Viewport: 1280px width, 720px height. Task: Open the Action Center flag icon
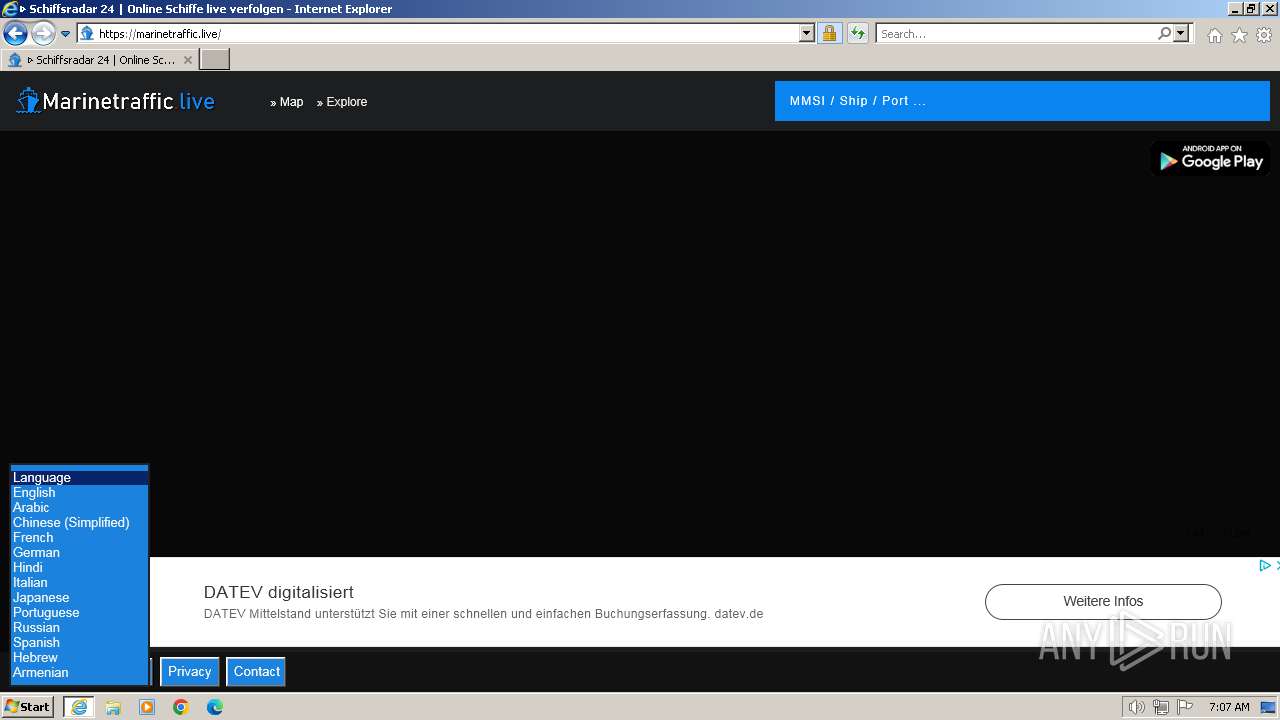[1185, 707]
